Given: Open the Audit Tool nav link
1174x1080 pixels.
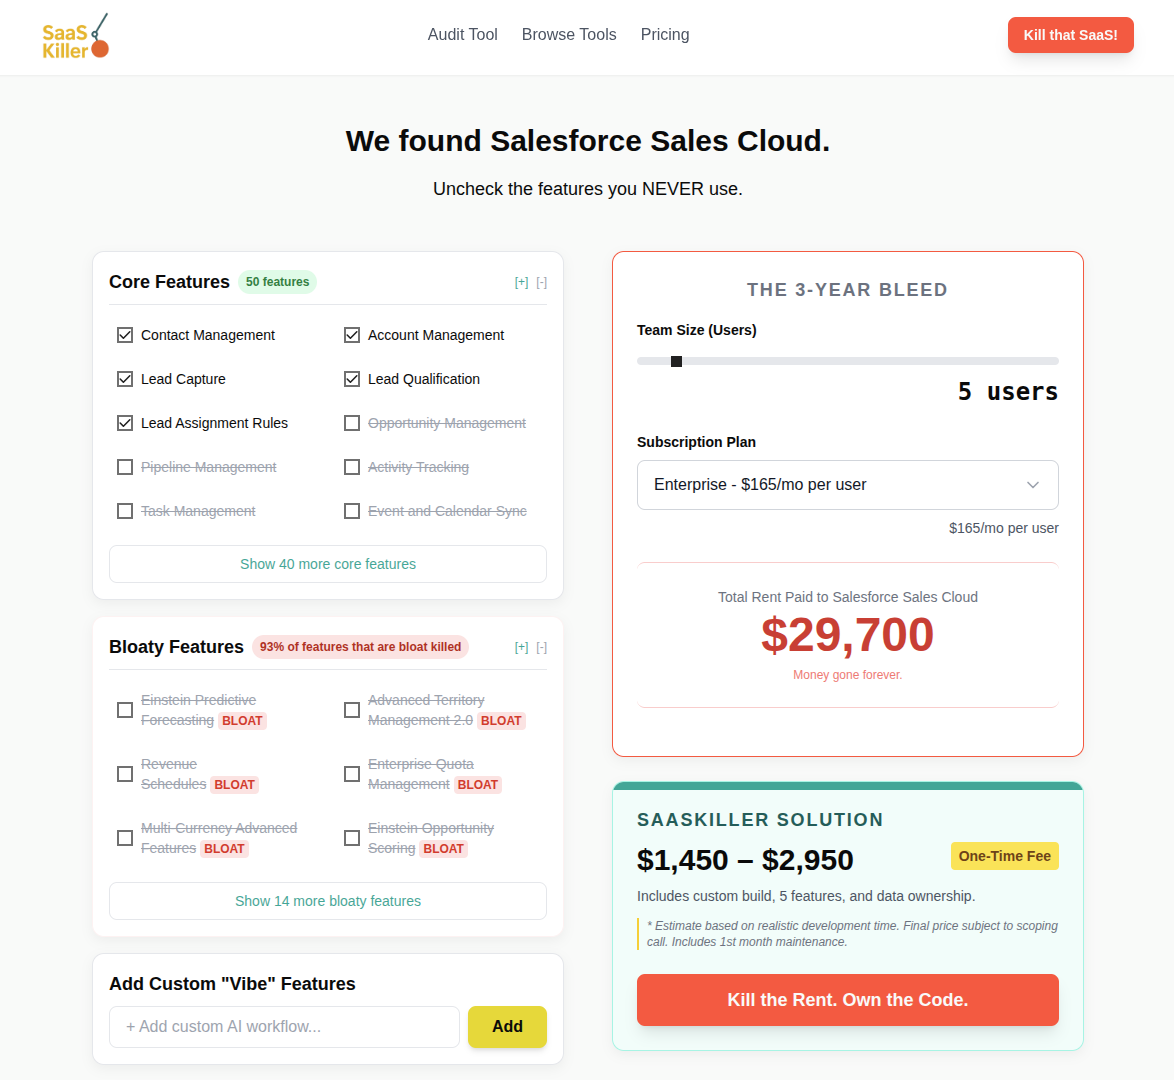Looking at the screenshot, I should click(x=462, y=35).
